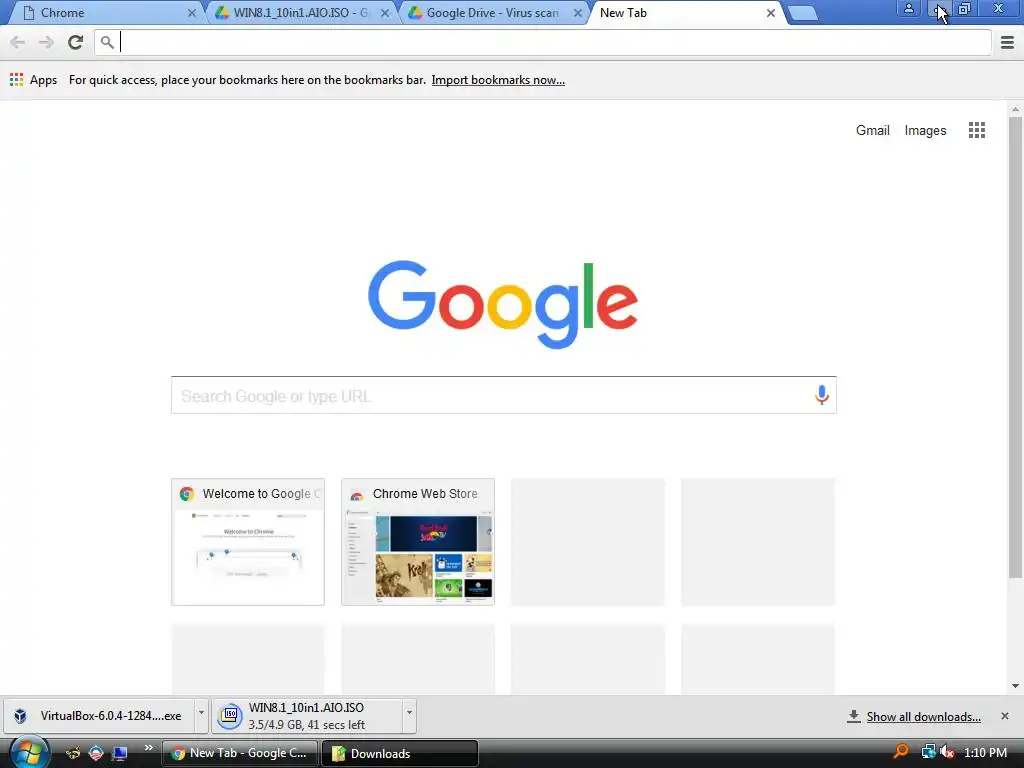Viewport: 1024px width, 768px height.
Task: Switch to the WIN8.1_10in1.AIO.ISO tab
Action: point(300,13)
